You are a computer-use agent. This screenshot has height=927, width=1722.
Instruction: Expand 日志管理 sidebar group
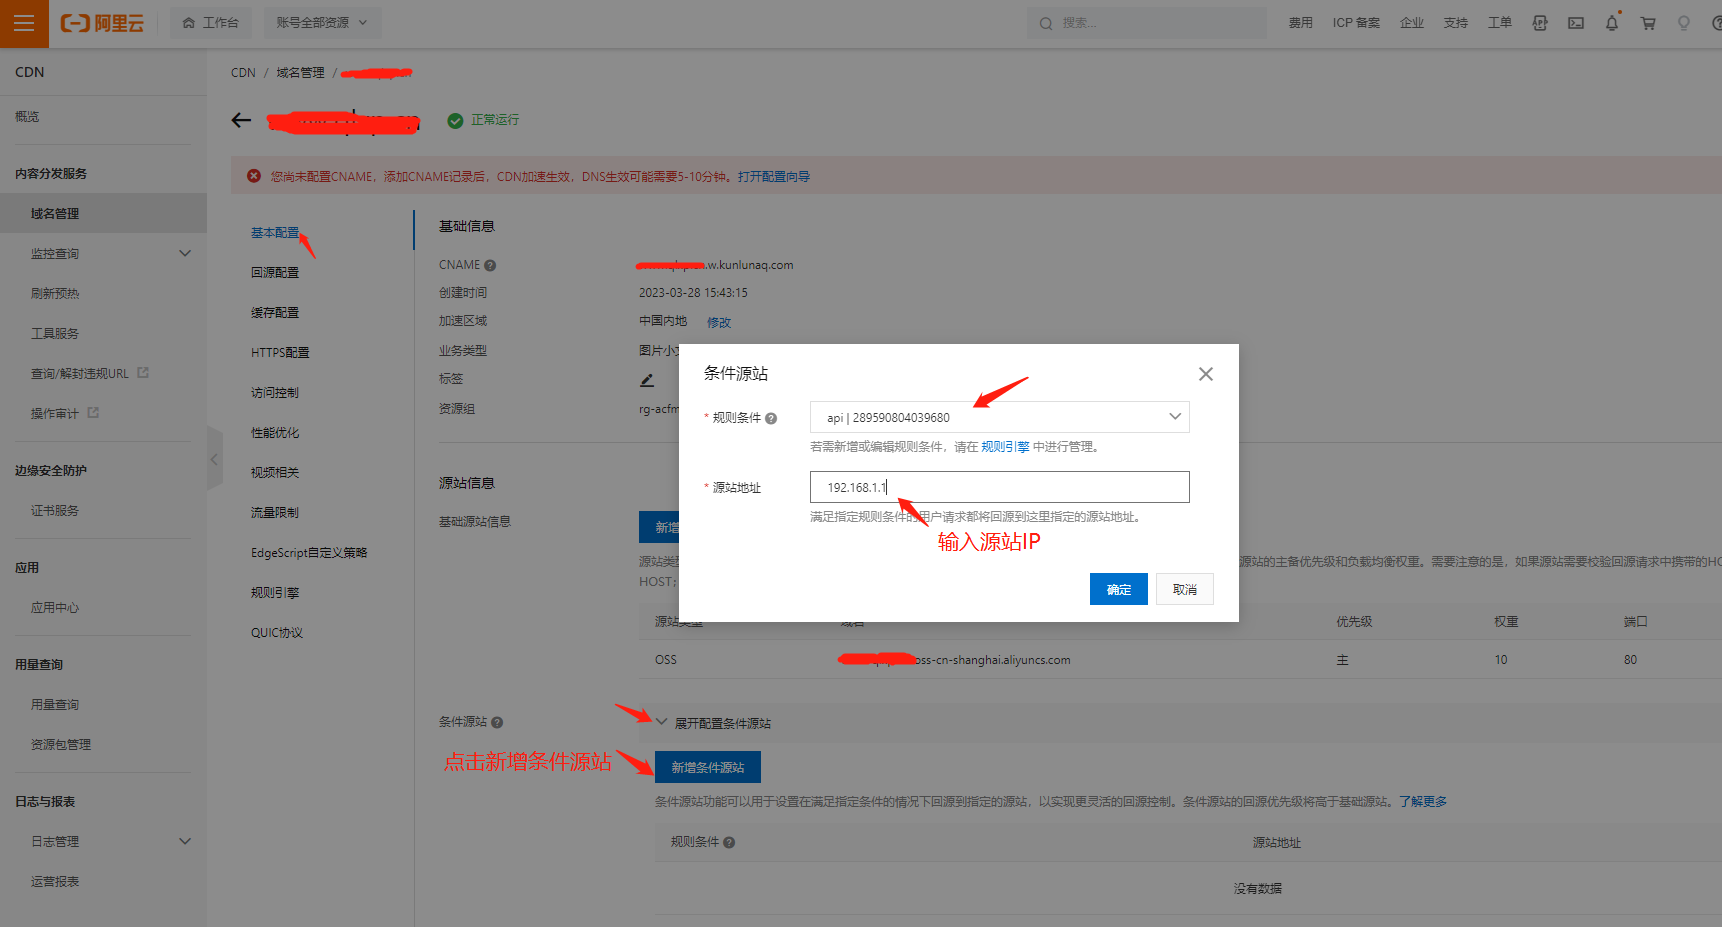click(185, 841)
